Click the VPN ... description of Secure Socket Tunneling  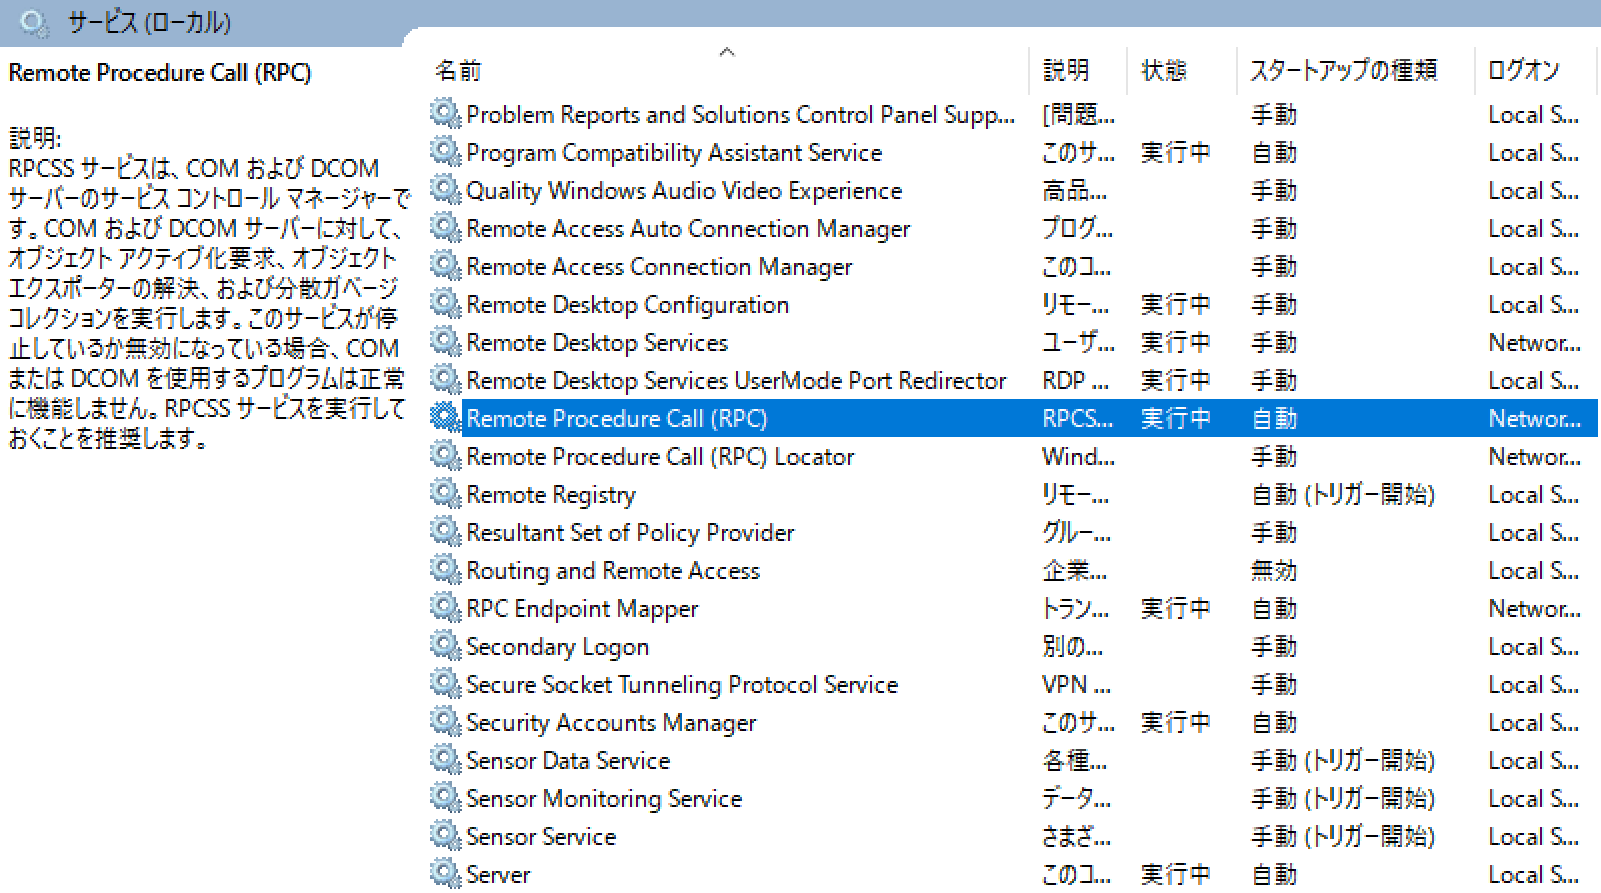(x=1077, y=685)
